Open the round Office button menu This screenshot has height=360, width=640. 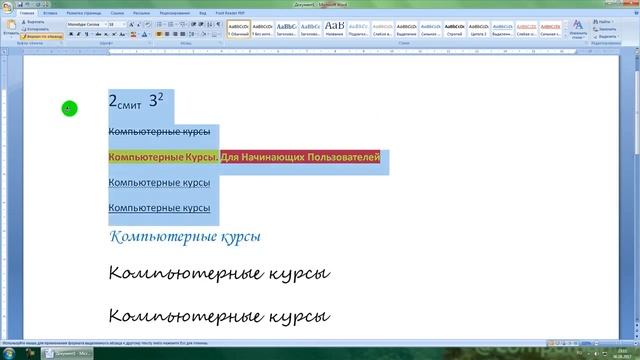tap(7, 7)
